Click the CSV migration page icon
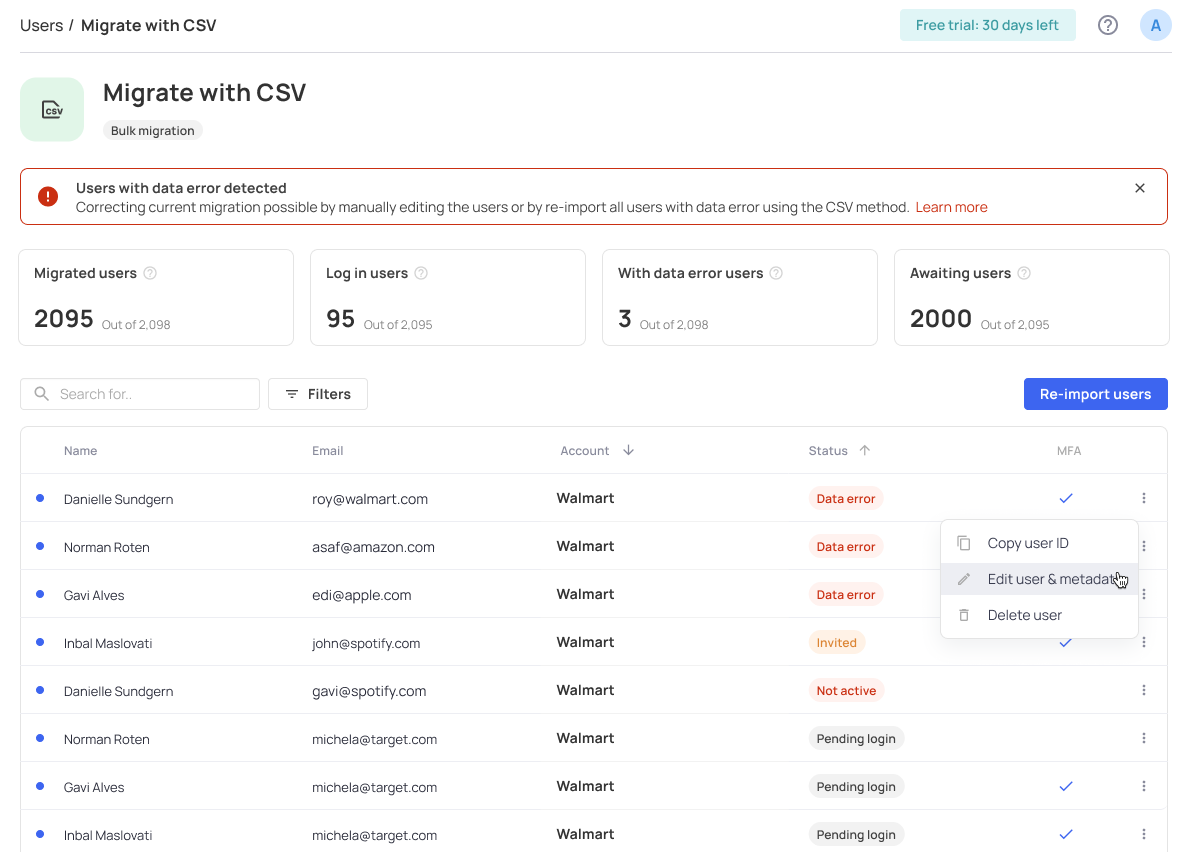This screenshot has width=1195, height=852. tap(52, 109)
